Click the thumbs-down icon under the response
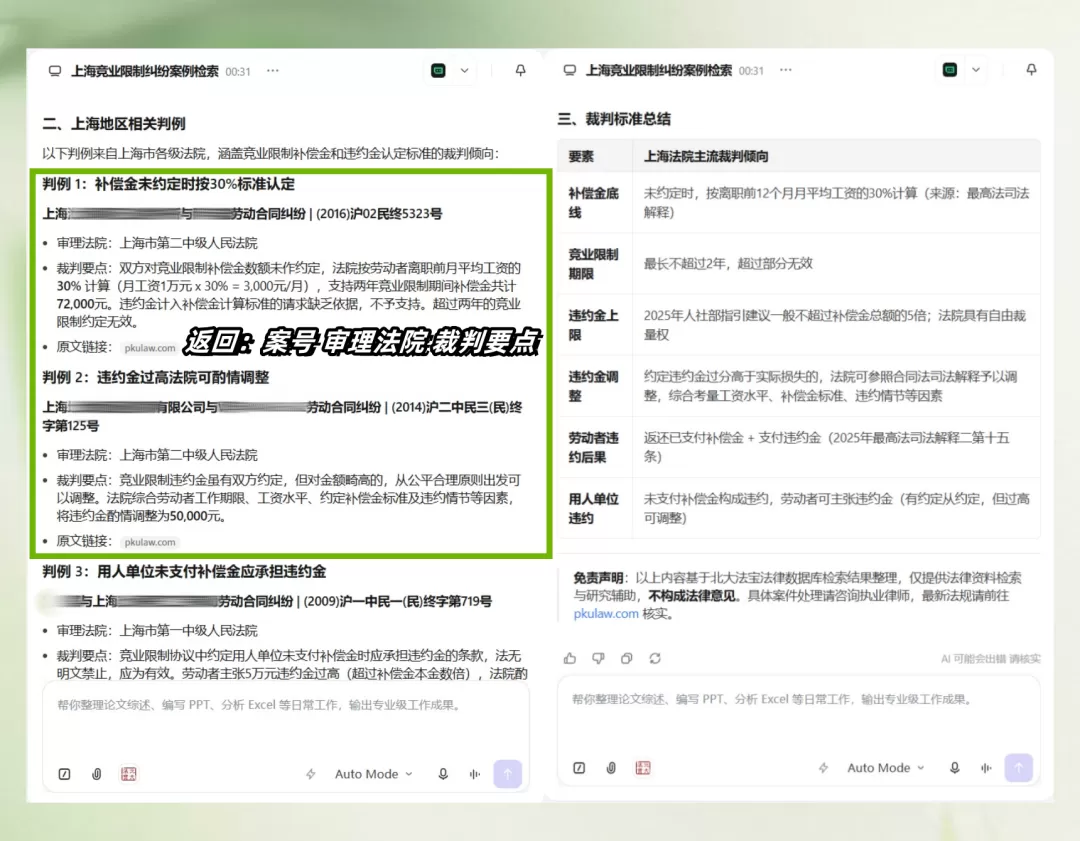Image resolution: width=1080 pixels, height=841 pixels. pyautogui.click(x=598, y=658)
